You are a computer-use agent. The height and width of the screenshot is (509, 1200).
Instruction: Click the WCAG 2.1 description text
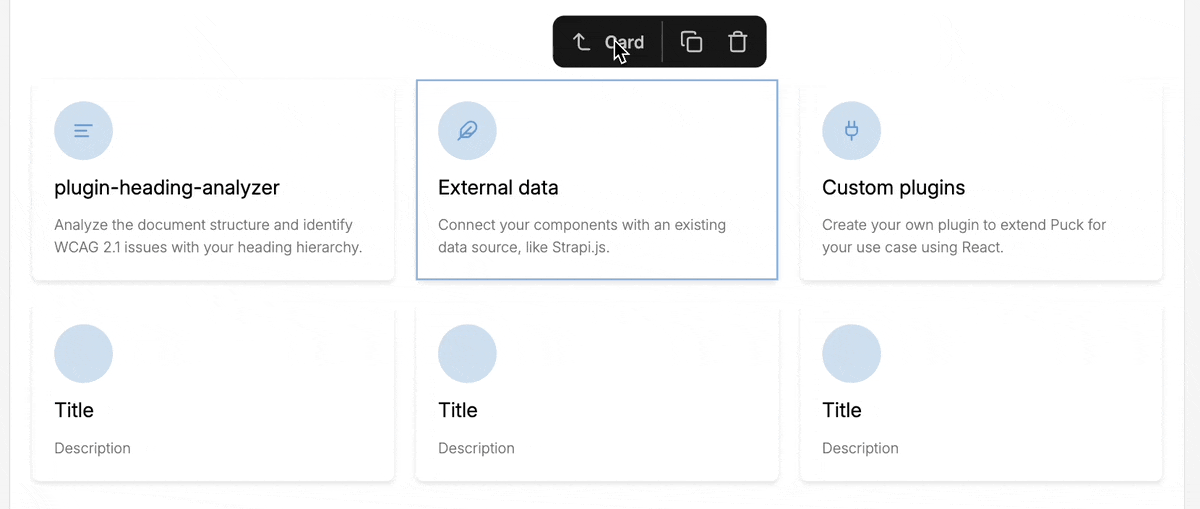pyautogui.click(x=208, y=236)
